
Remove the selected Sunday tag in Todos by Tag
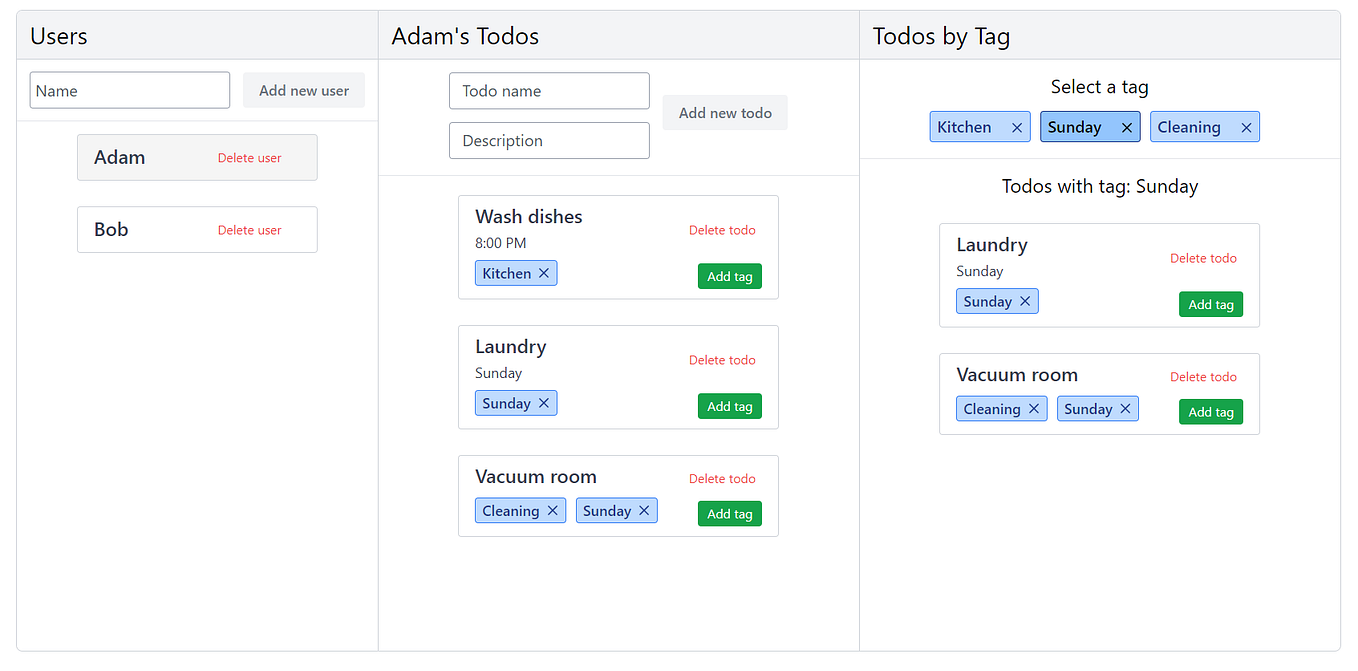click(x=1126, y=127)
